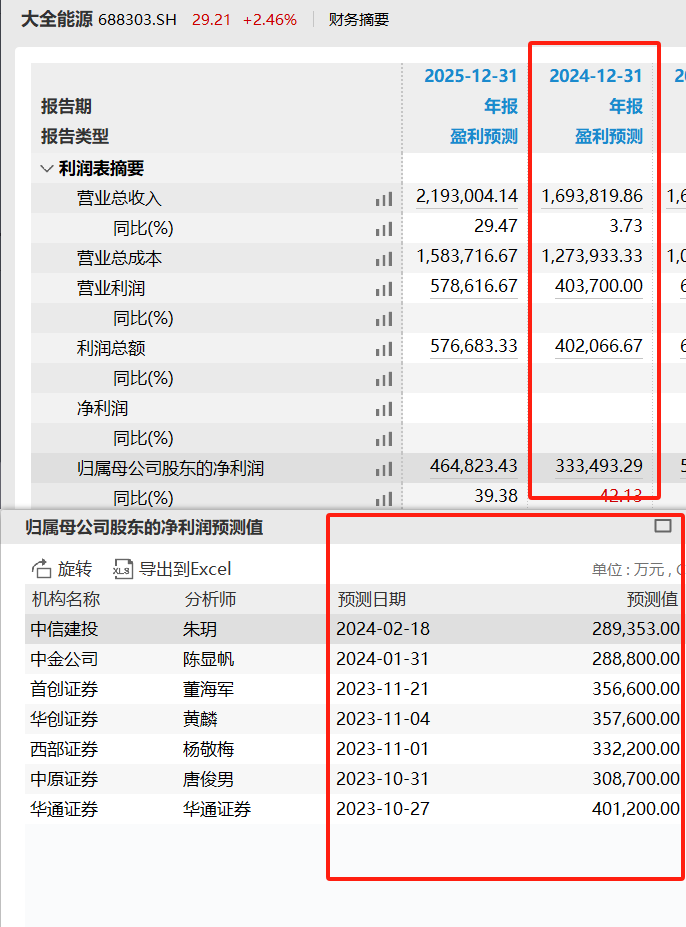The width and height of the screenshot is (686, 927).
Task: Click analyst name 陈显帆
Action: 208,659
